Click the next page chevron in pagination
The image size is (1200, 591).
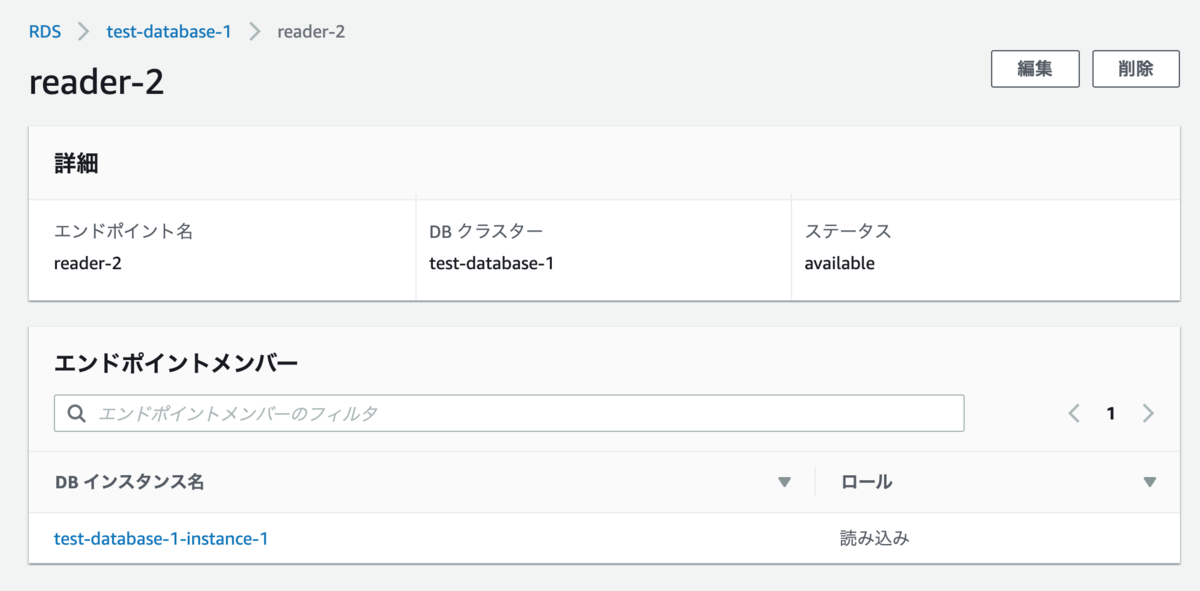1148,412
